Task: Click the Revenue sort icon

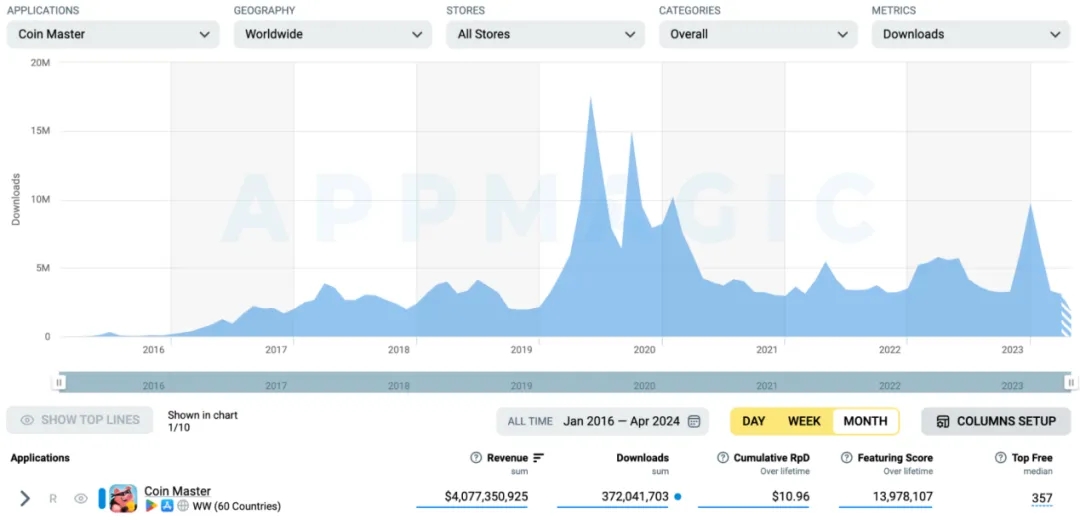Action: pos(539,458)
